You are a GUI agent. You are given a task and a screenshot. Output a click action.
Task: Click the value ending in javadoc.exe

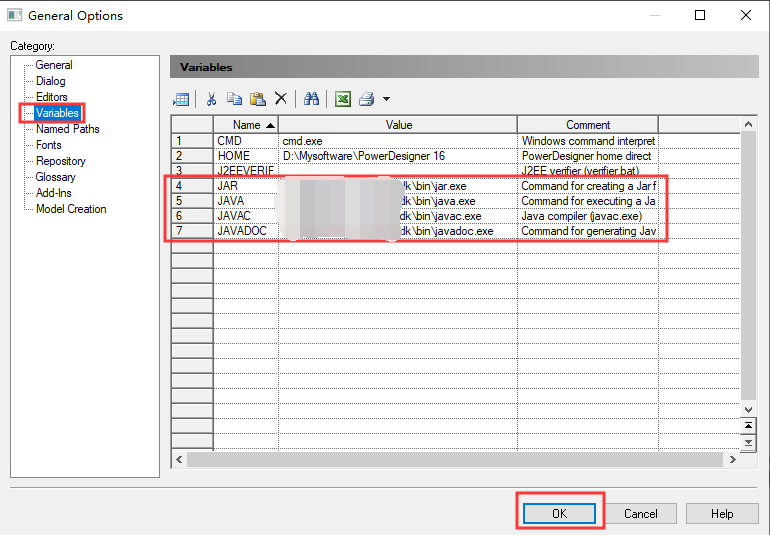coord(398,231)
